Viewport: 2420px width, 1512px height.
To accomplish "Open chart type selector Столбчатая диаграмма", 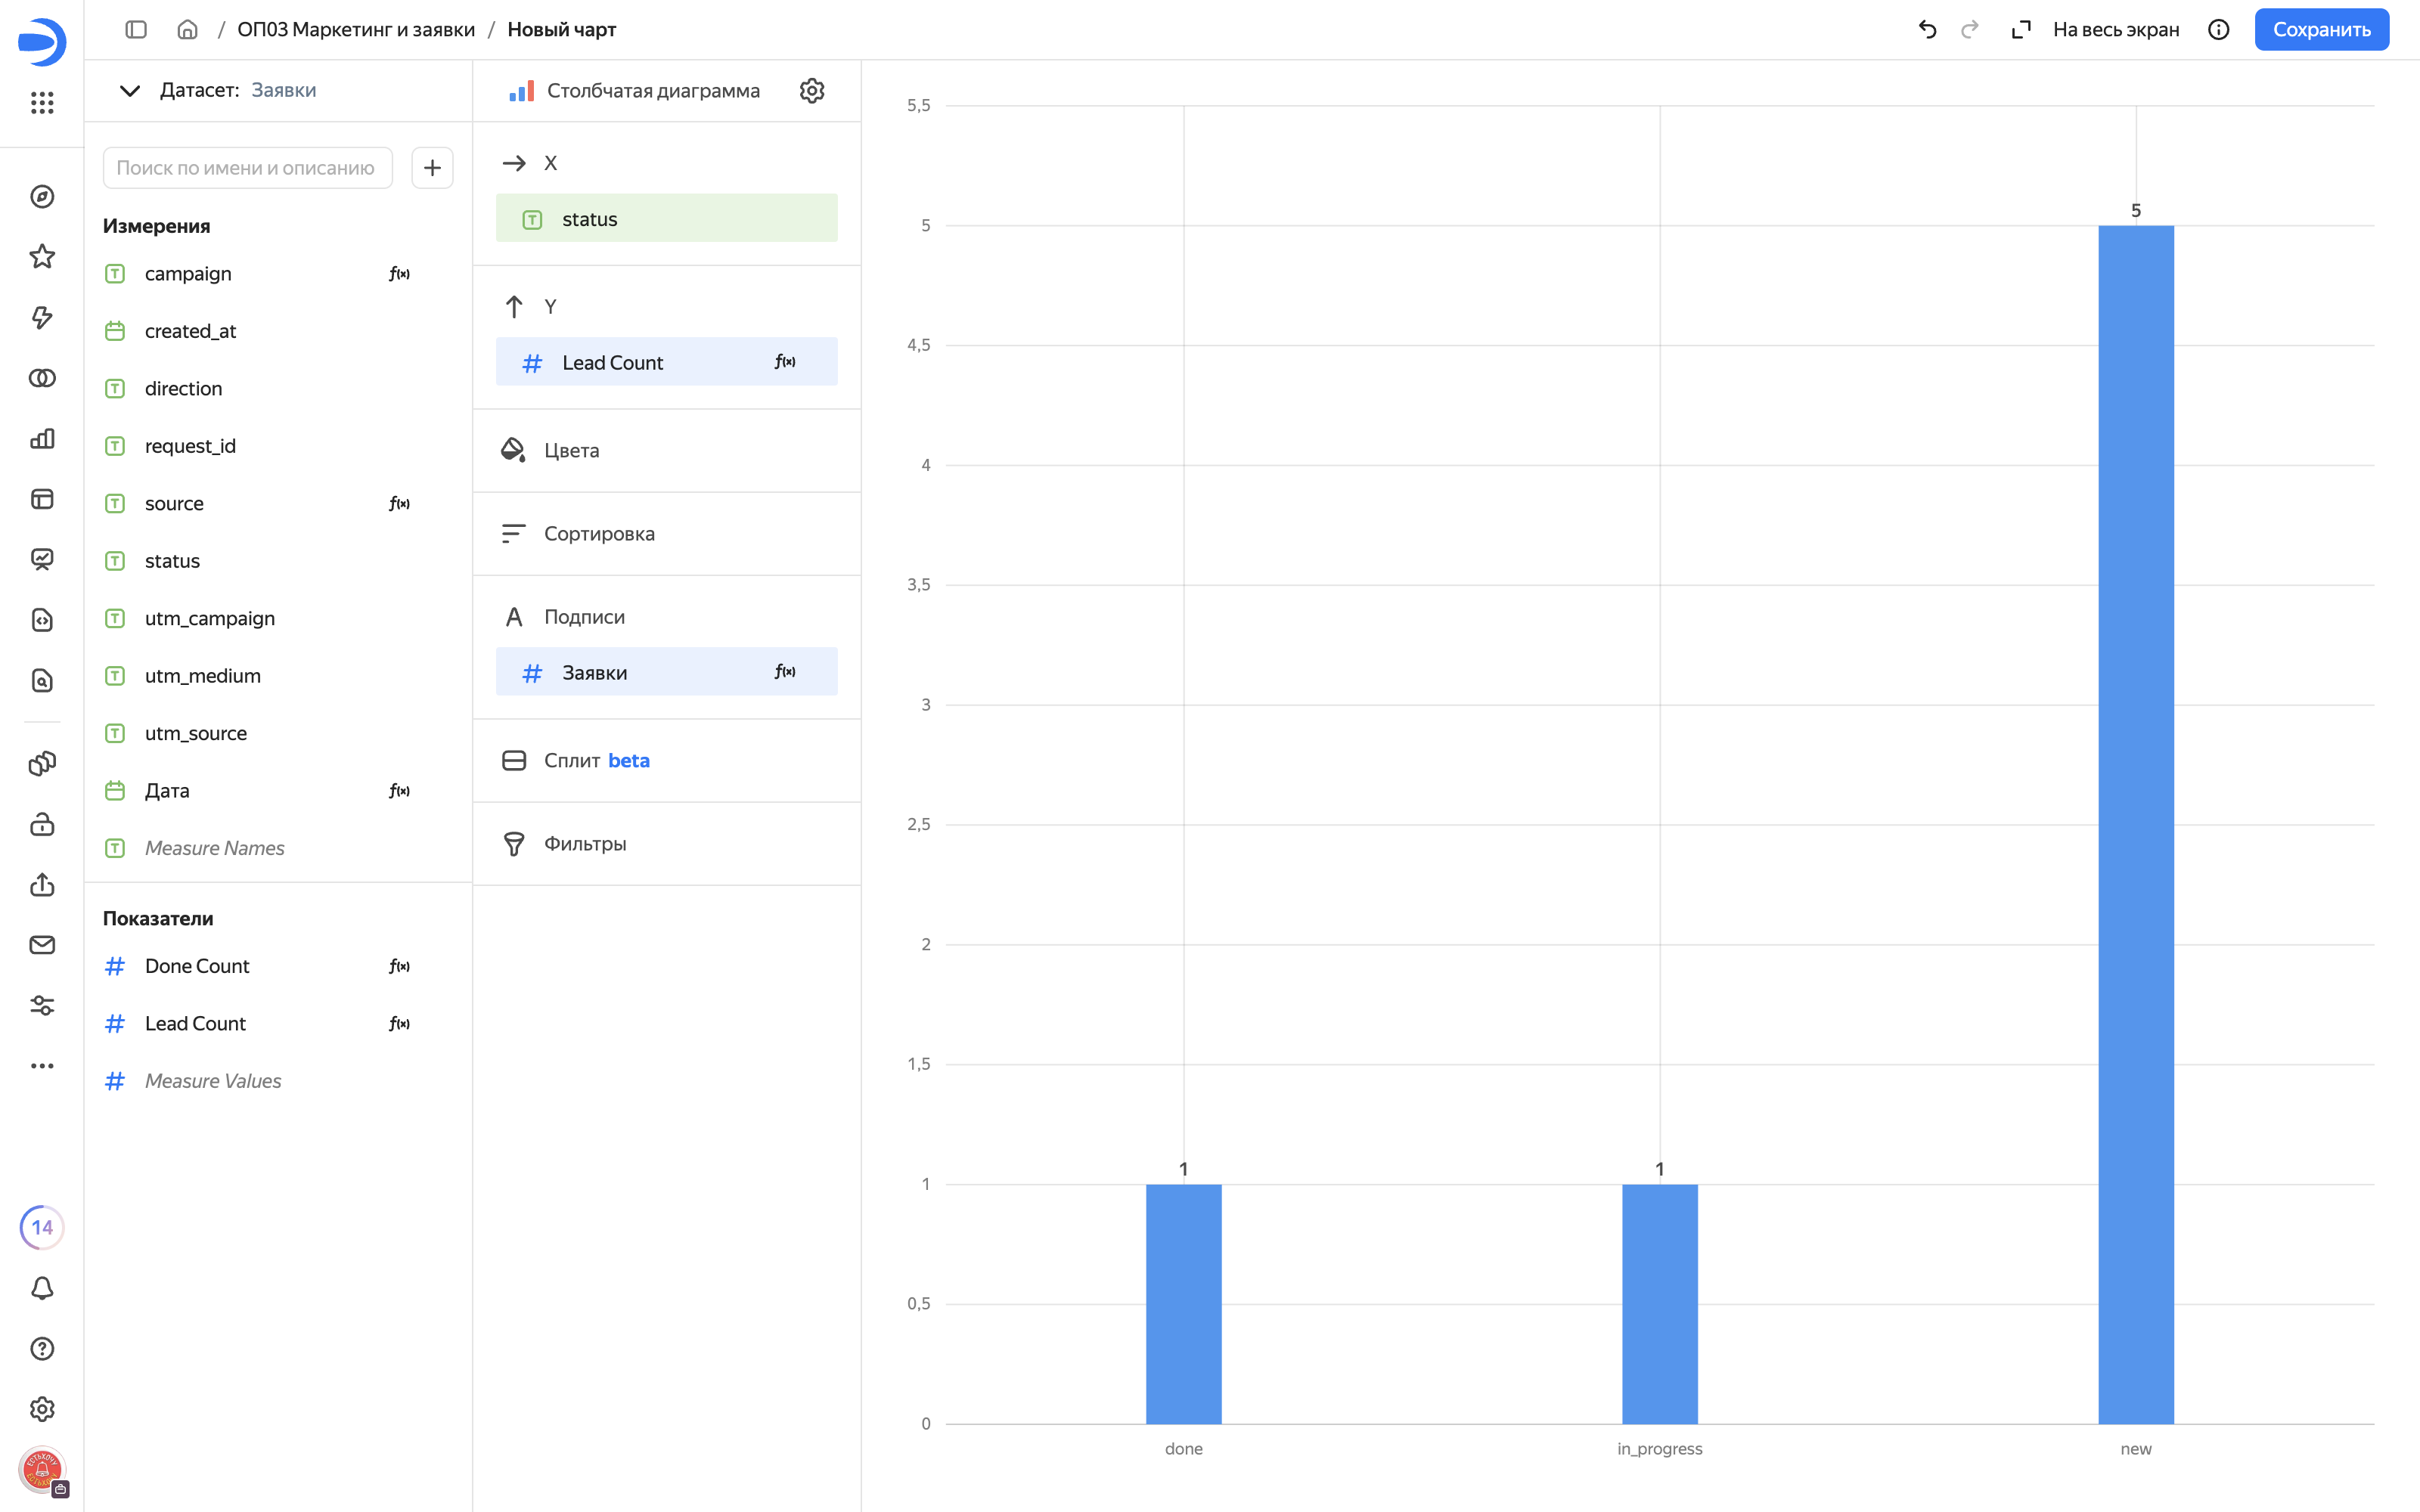I will tap(635, 91).
